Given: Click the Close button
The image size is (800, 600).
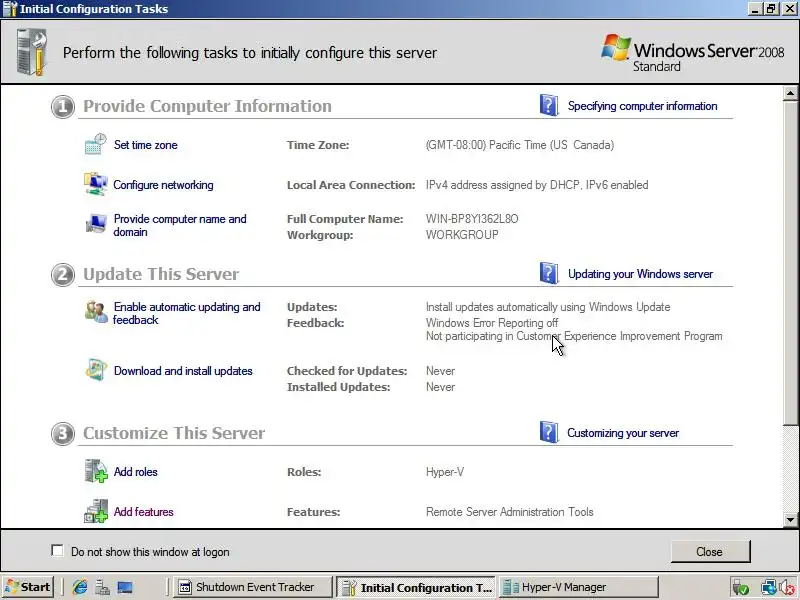Looking at the screenshot, I should (710, 552).
